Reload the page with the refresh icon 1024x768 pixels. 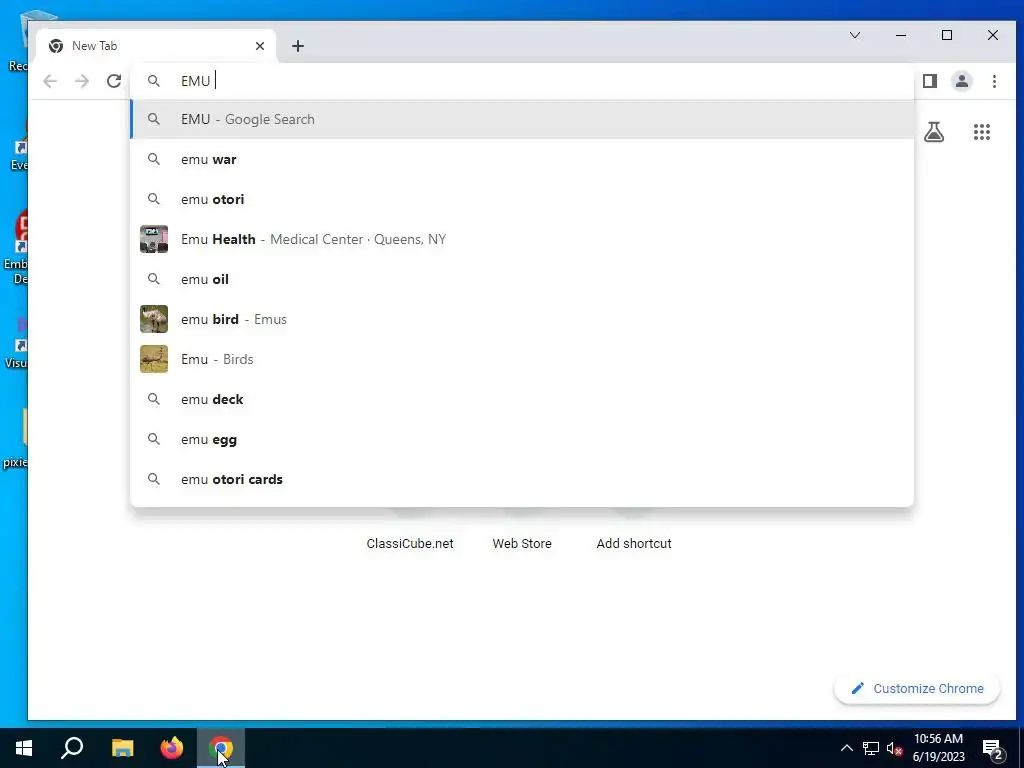pyautogui.click(x=114, y=81)
